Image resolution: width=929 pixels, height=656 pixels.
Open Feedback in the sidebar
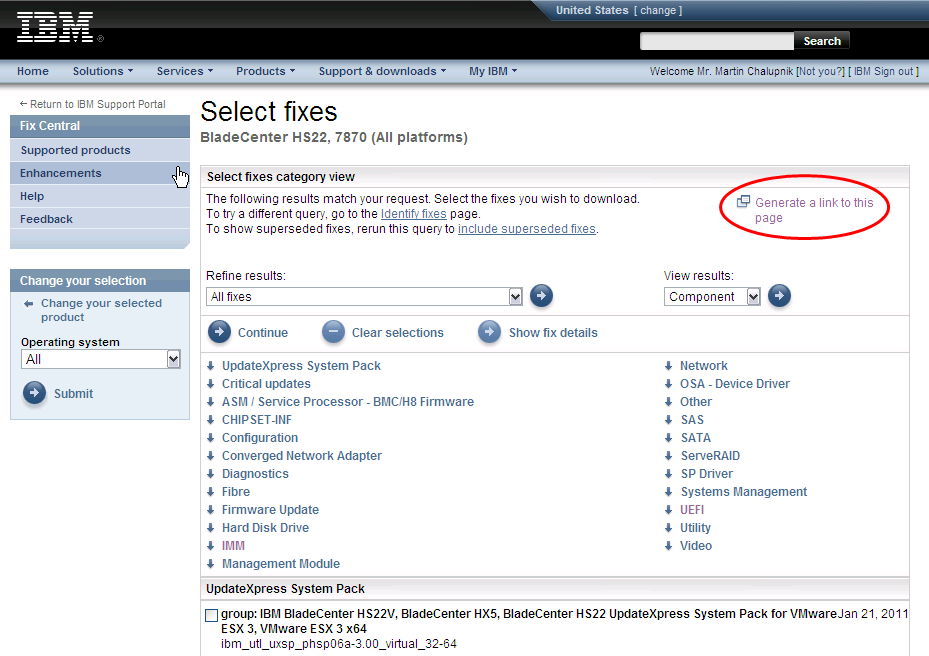(100, 219)
